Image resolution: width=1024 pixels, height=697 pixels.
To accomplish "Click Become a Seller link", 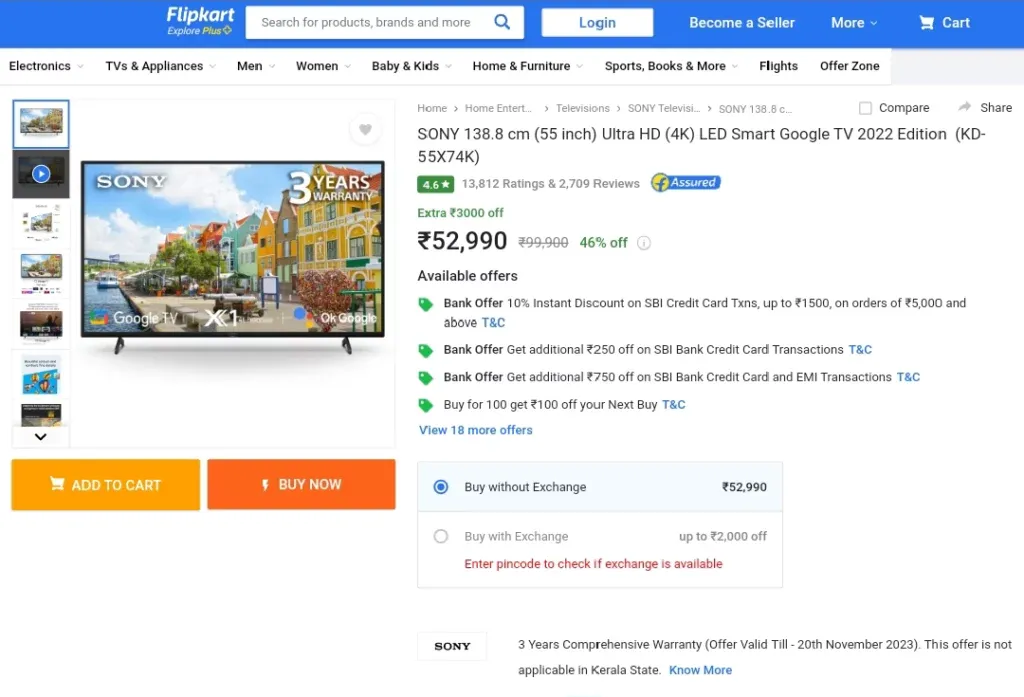I will (742, 23).
